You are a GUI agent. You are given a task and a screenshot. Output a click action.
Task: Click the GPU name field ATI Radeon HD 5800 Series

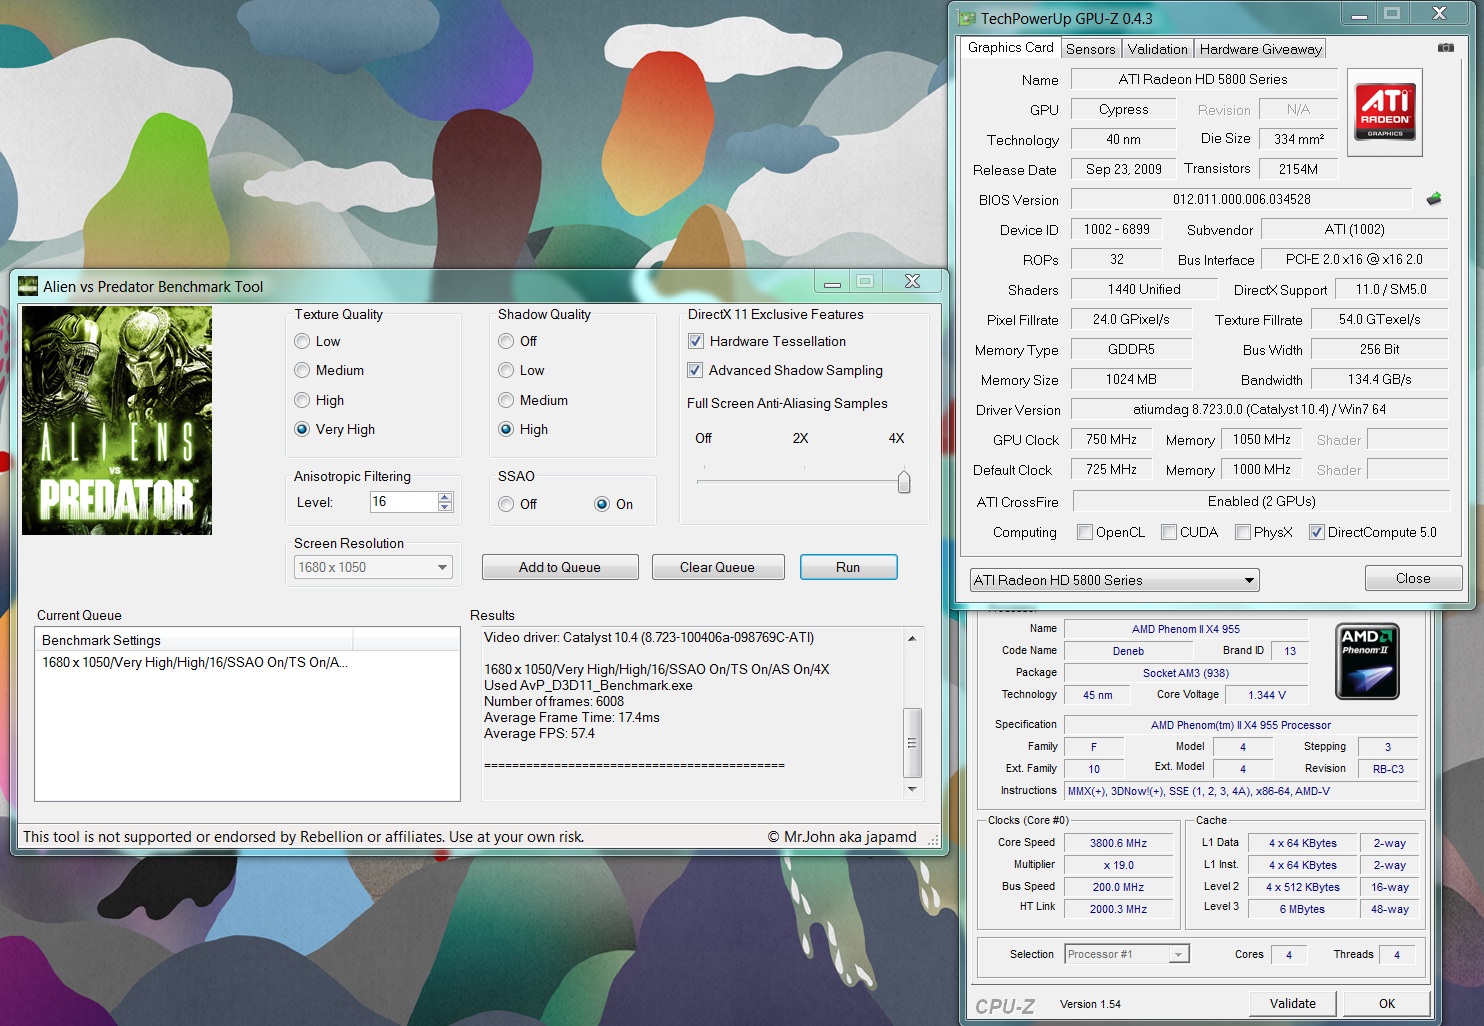click(1204, 79)
